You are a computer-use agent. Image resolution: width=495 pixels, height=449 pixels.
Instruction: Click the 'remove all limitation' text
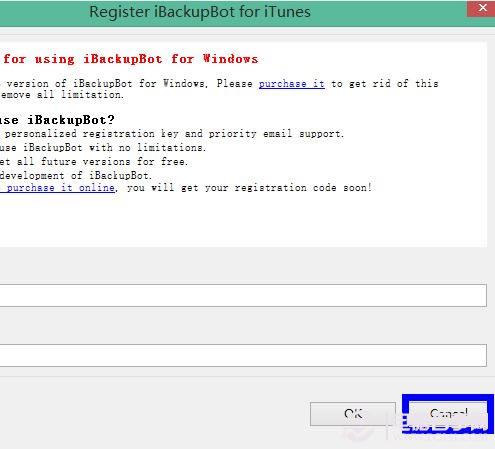point(62,95)
